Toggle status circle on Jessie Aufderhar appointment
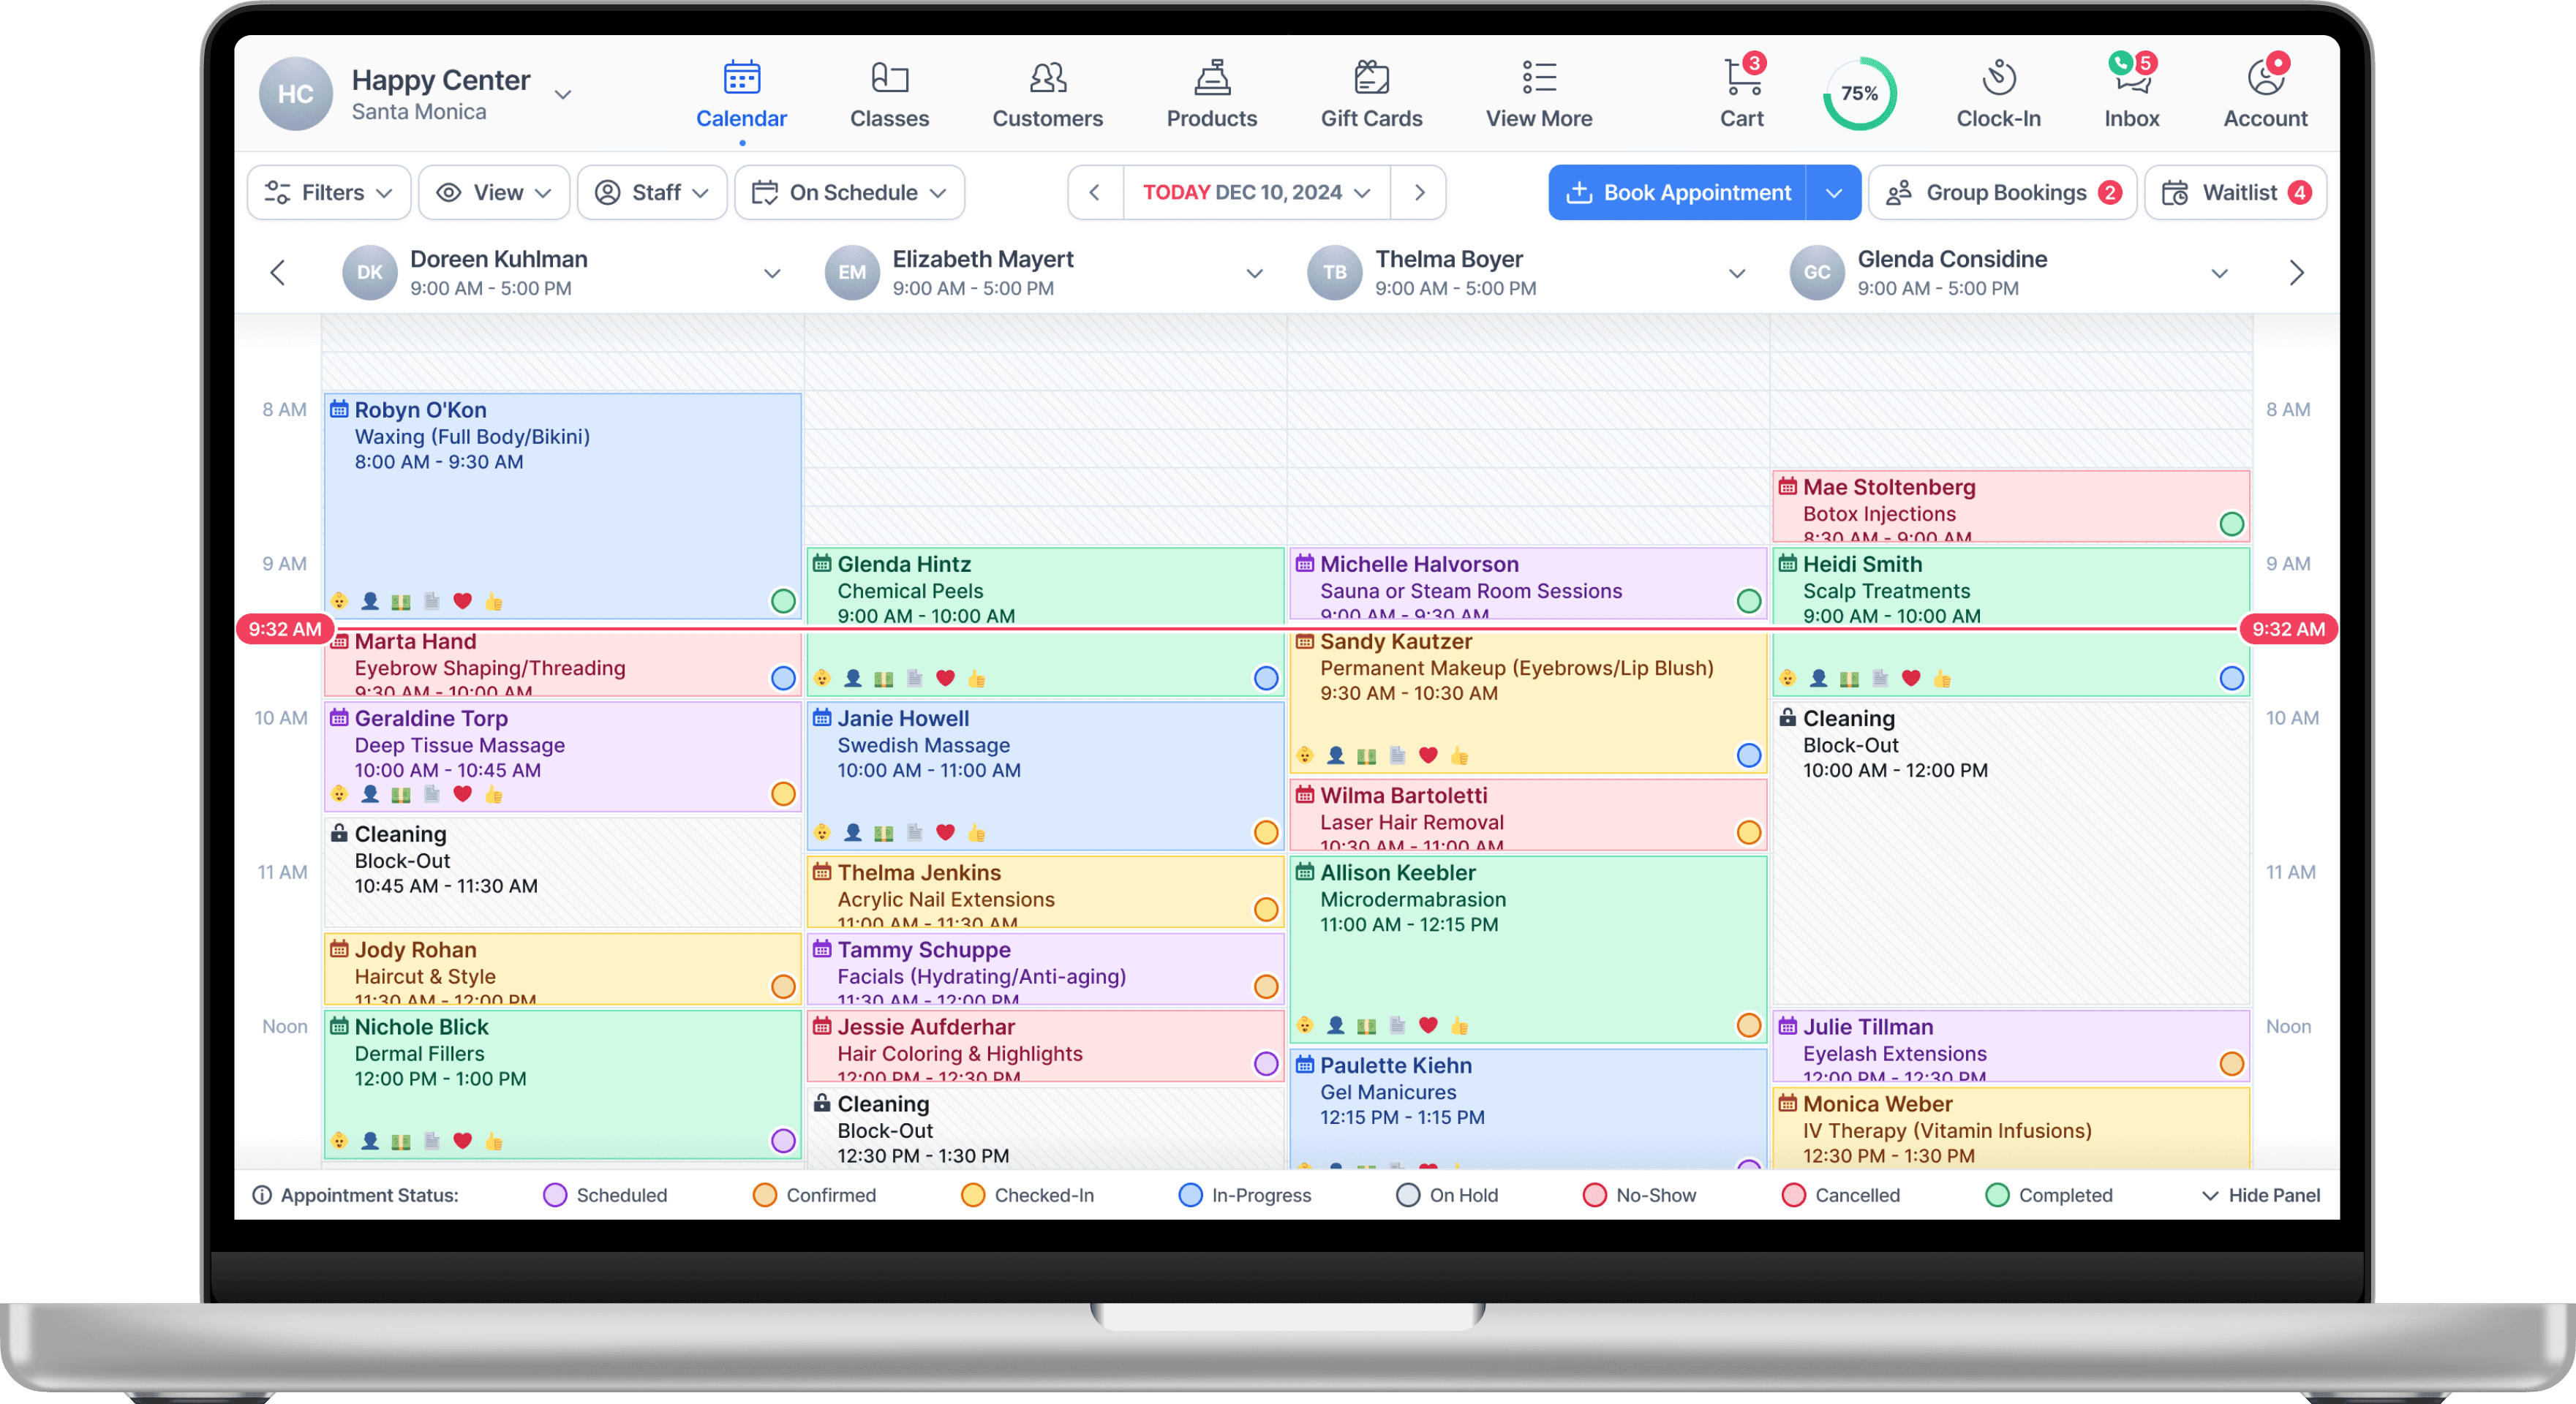 click(1265, 1064)
